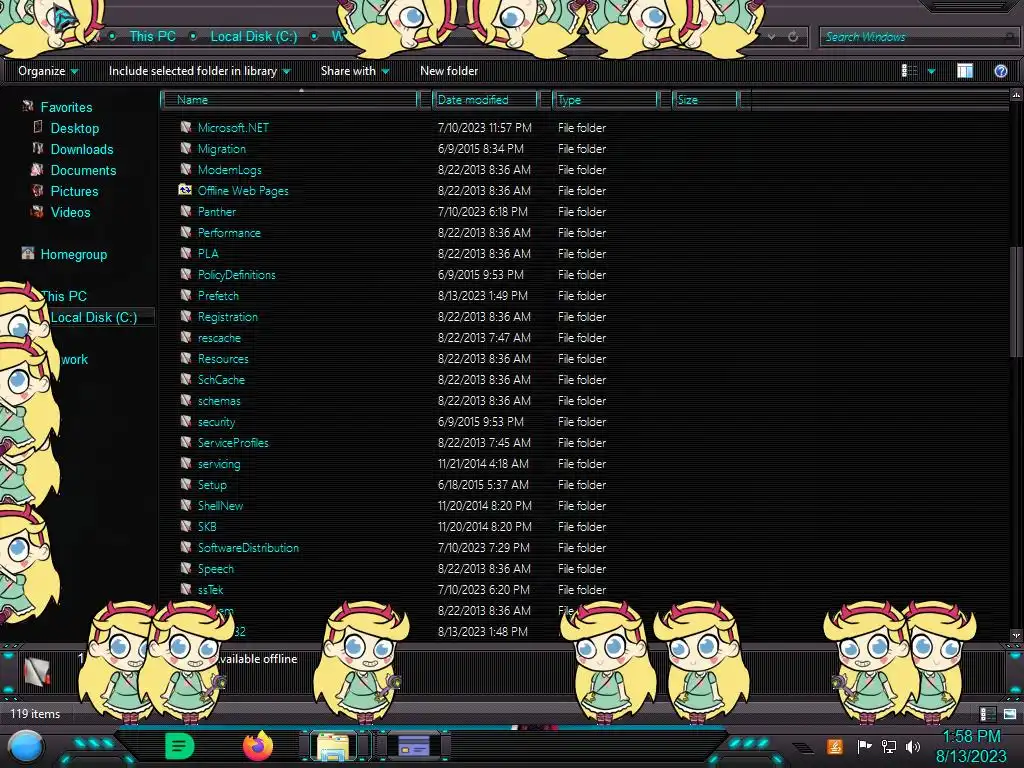This screenshot has height=768, width=1024.
Task: Switch to details view in status bar
Action: (987, 714)
